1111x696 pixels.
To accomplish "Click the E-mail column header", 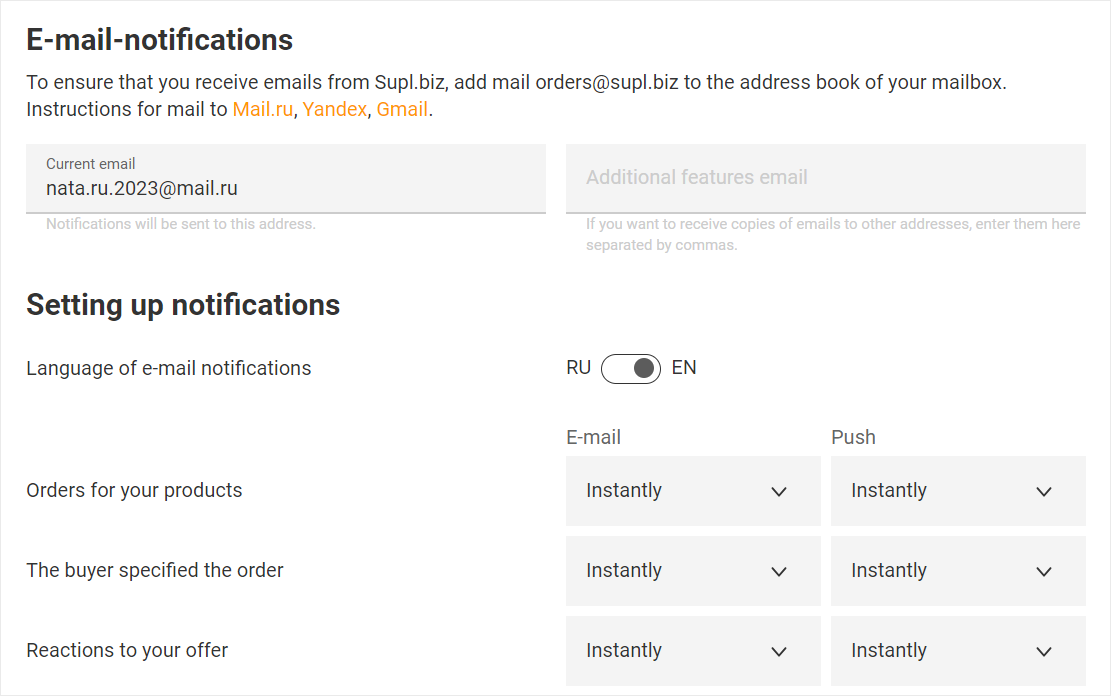I will (x=593, y=437).
